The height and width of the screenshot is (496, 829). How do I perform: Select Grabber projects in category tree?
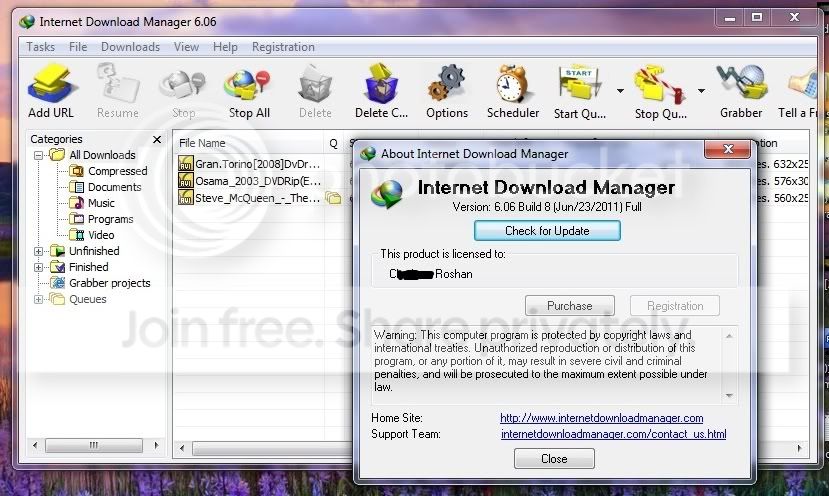pyautogui.click(x=109, y=283)
